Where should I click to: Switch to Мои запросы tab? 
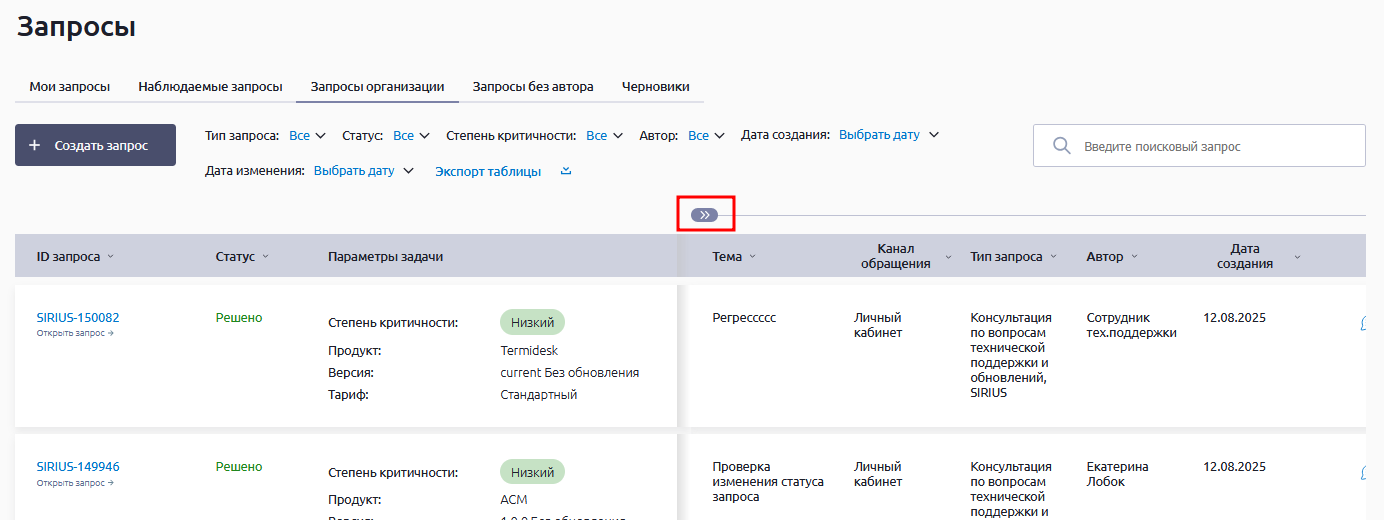69,87
